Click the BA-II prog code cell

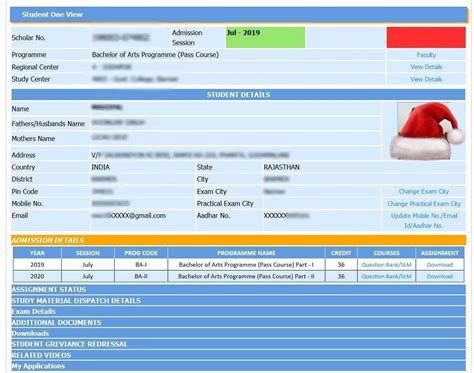(x=141, y=276)
